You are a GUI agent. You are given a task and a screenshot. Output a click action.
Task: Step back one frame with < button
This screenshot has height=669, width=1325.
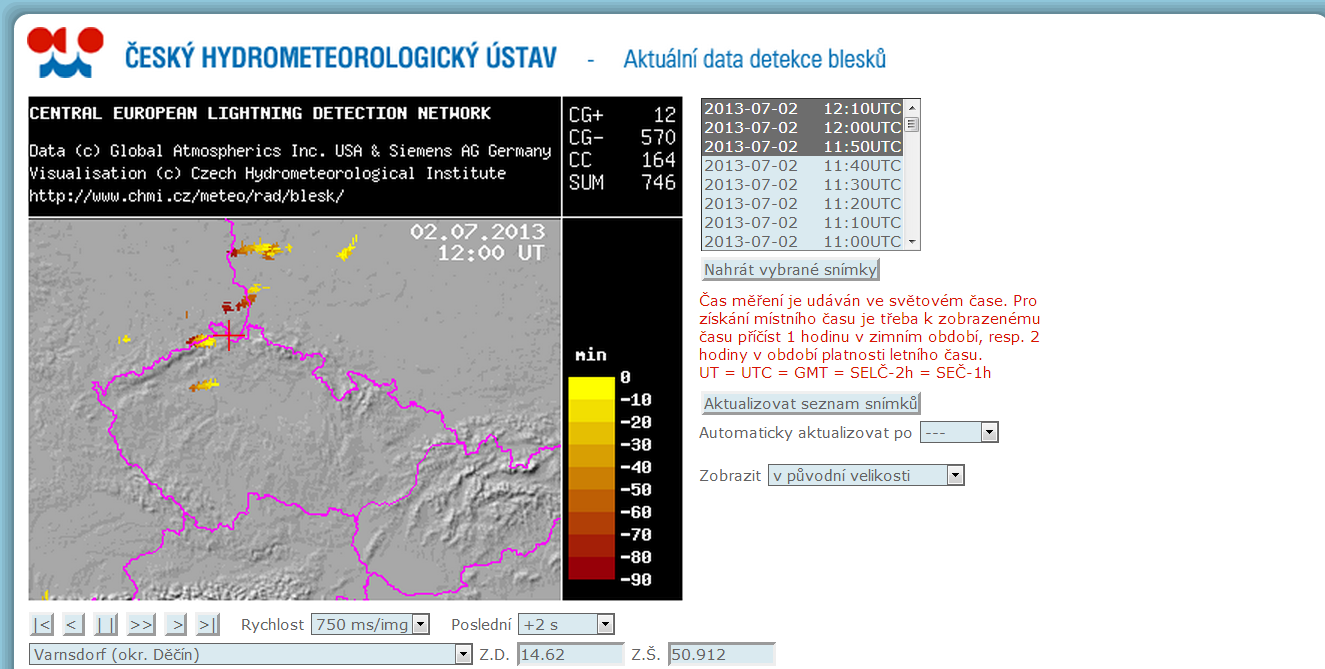coord(73,625)
